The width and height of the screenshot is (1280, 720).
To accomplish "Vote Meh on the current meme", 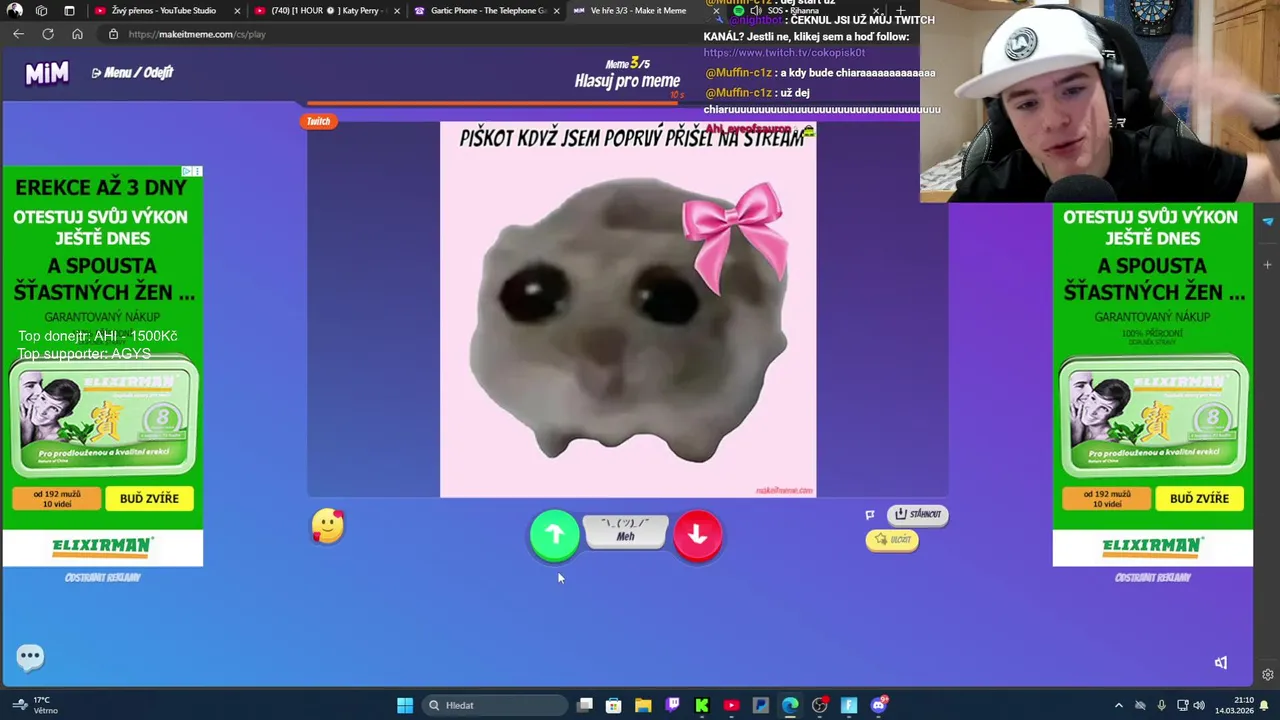I will point(625,531).
